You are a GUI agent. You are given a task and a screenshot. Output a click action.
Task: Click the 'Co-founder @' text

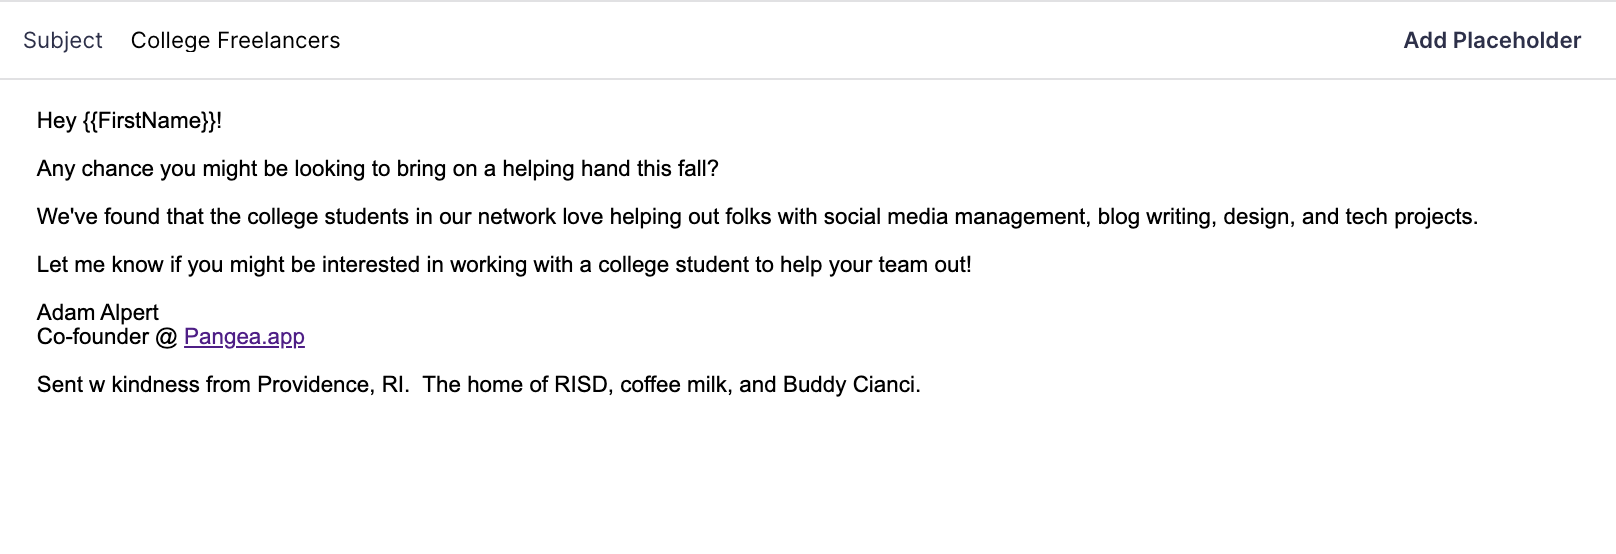pos(106,337)
